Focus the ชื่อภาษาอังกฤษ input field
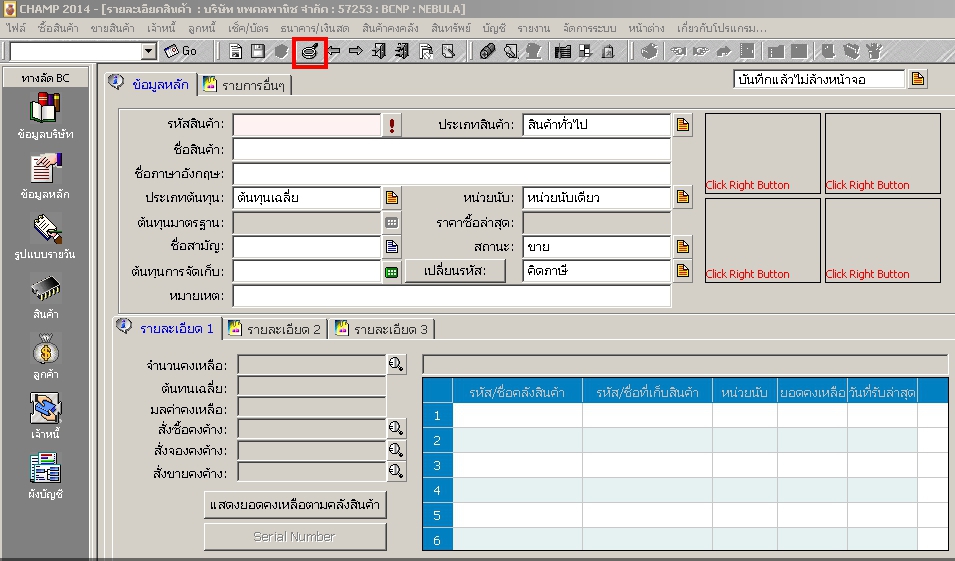Image resolution: width=955 pixels, height=561 pixels. [x=451, y=174]
